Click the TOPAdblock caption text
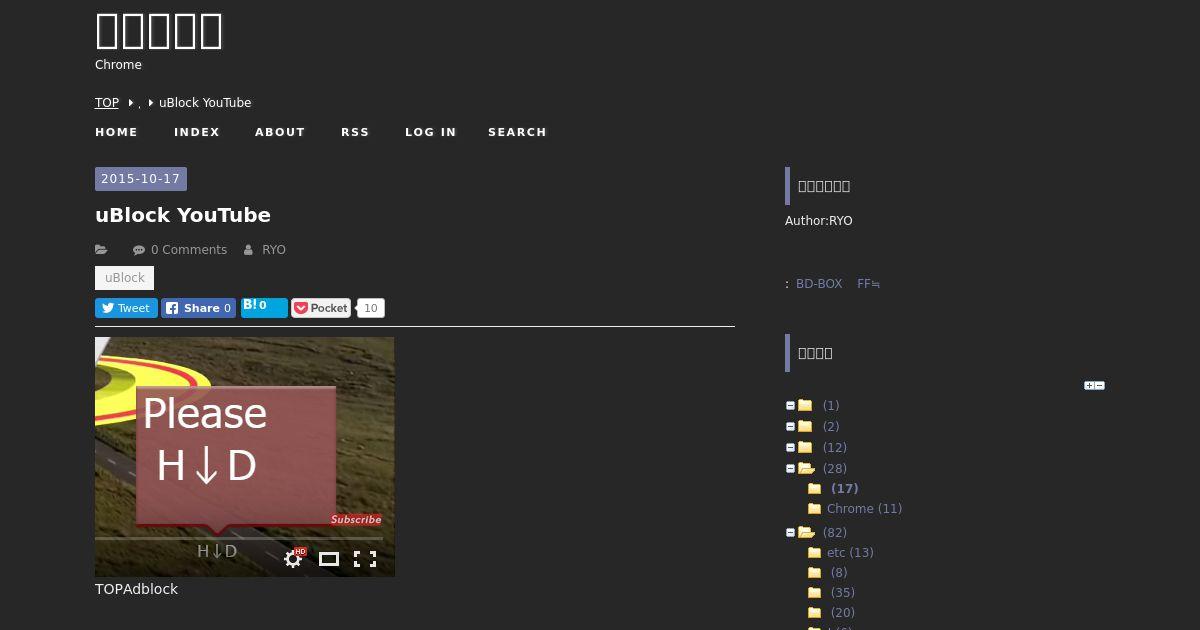This screenshot has height=630, width=1200. [136, 589]
